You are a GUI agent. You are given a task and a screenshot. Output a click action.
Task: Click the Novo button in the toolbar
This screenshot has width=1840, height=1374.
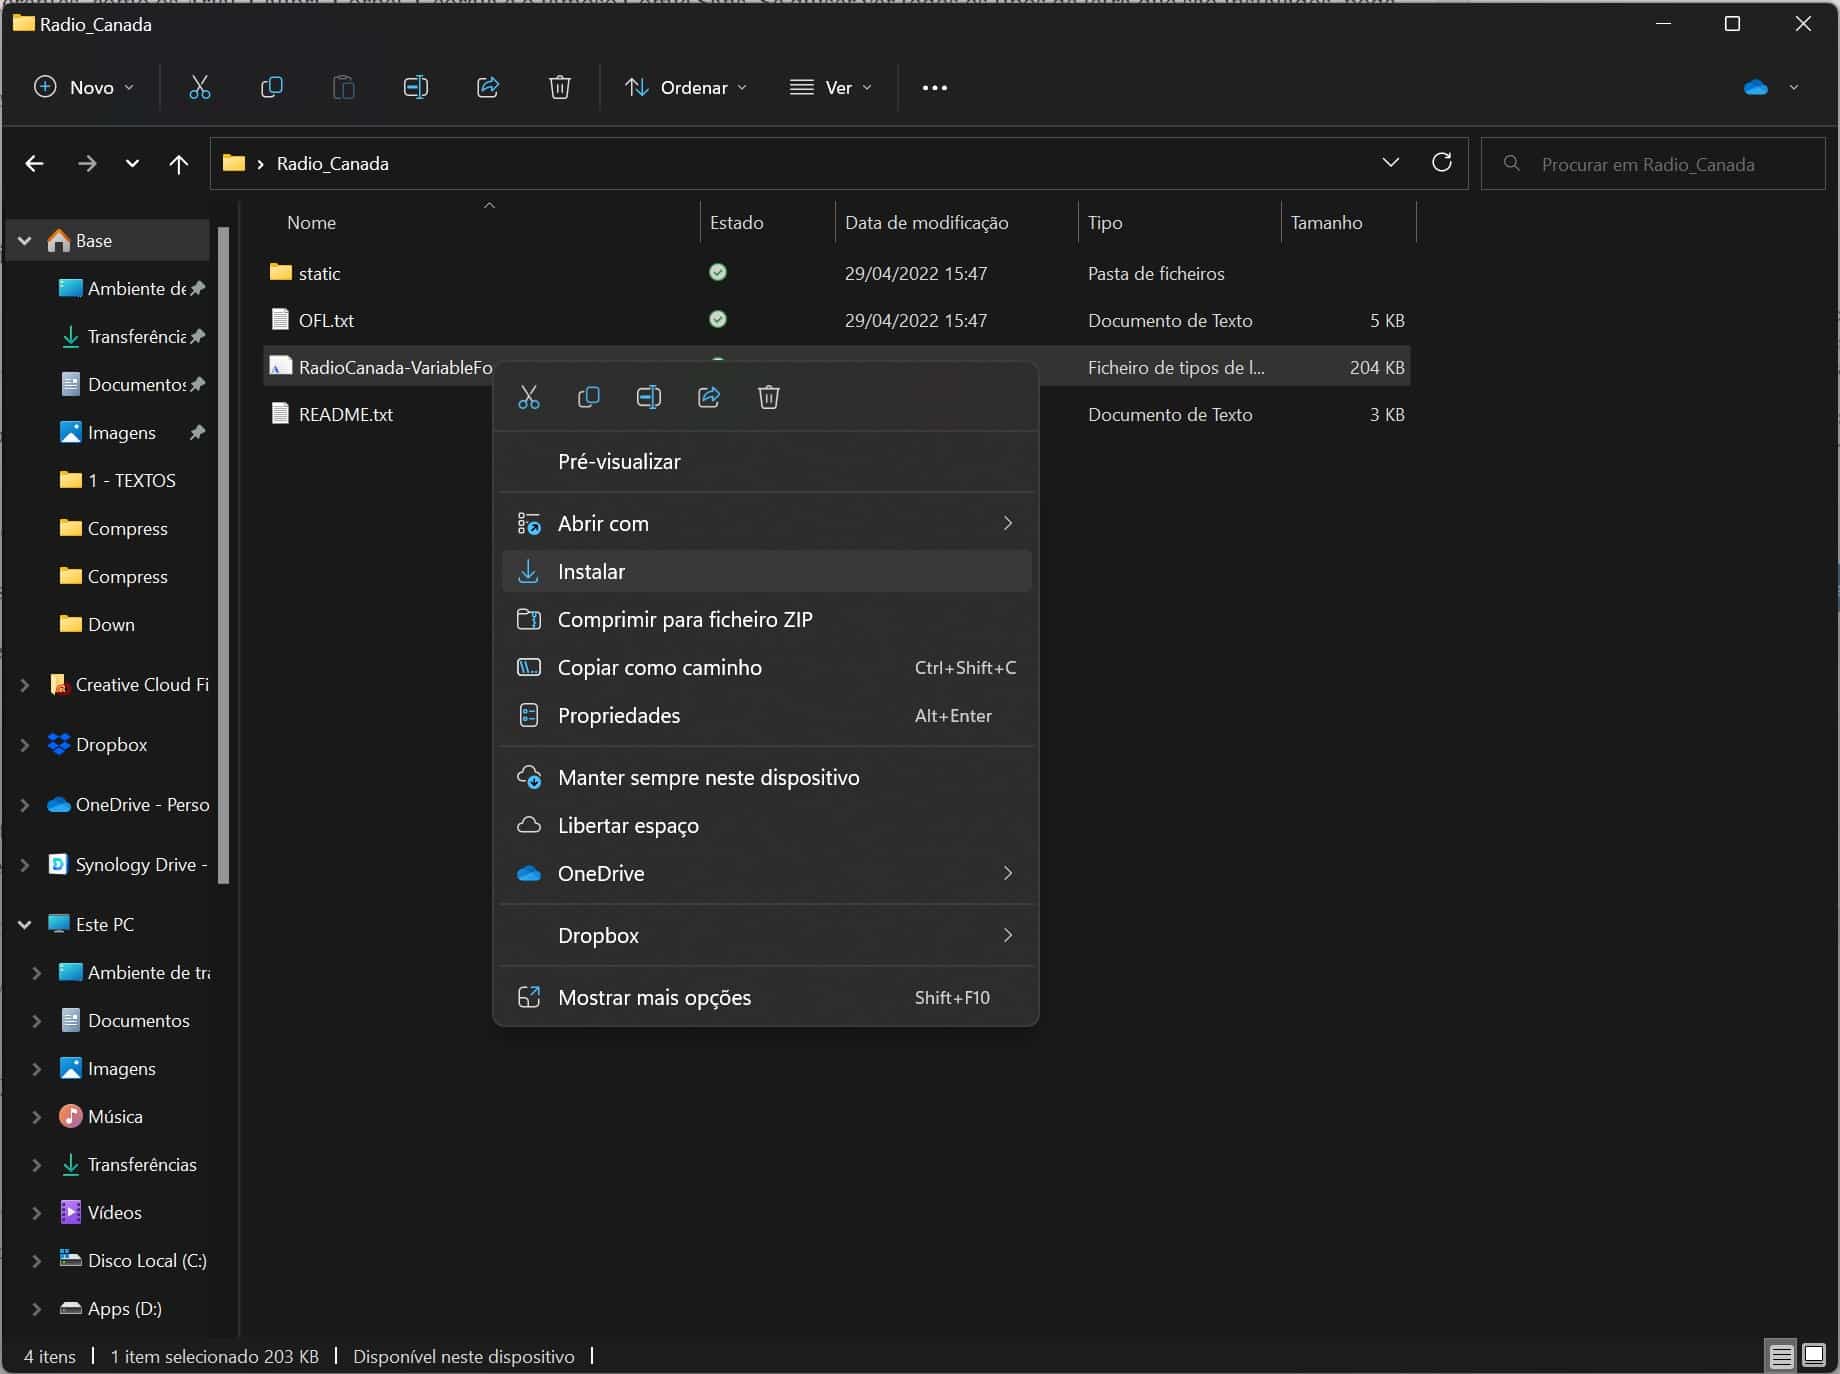coord(84,88)
